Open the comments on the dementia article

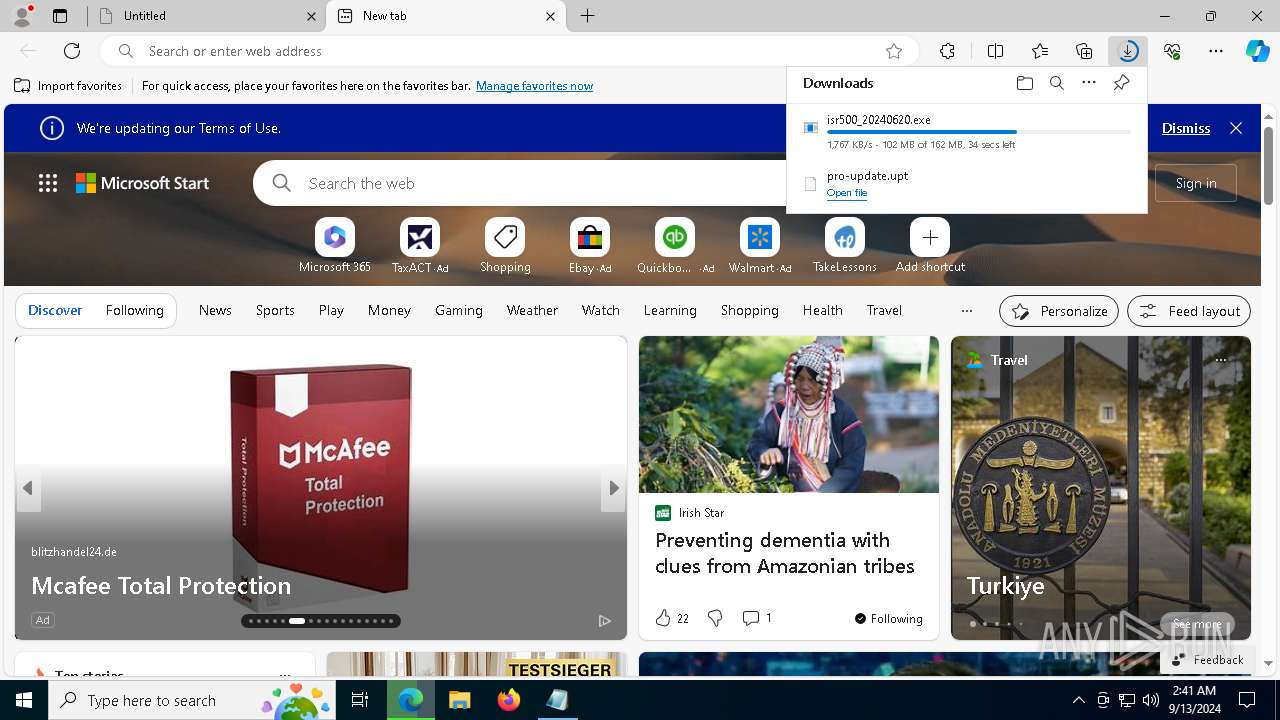coord(757,619)
